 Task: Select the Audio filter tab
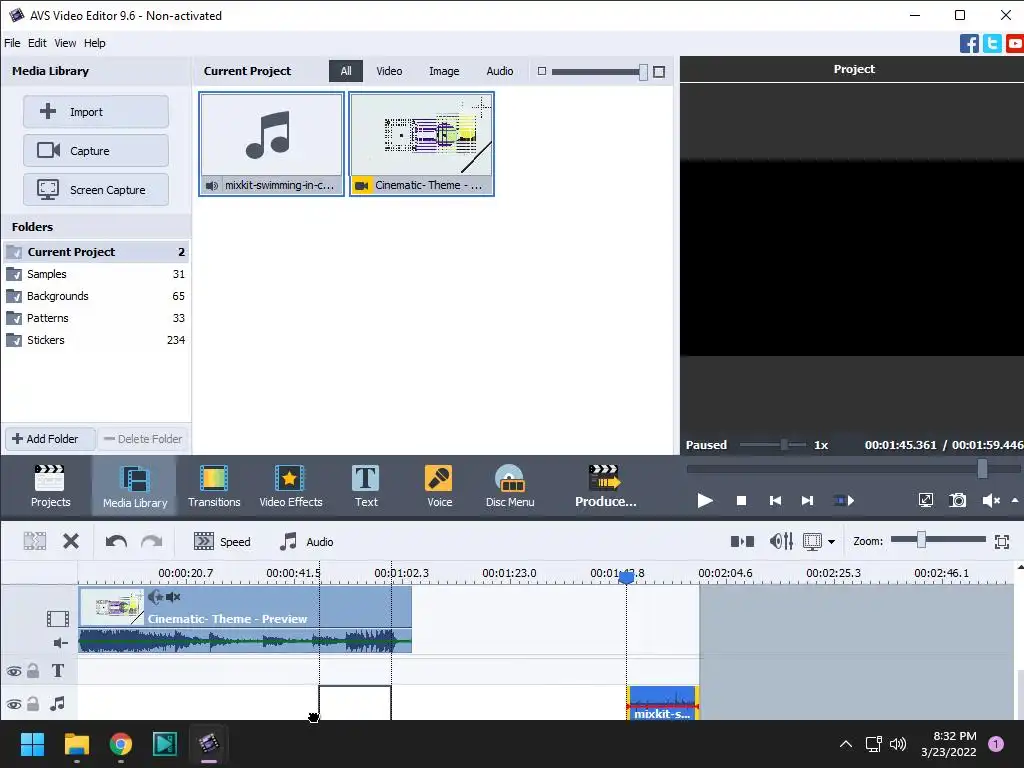[x=500, y=71]
